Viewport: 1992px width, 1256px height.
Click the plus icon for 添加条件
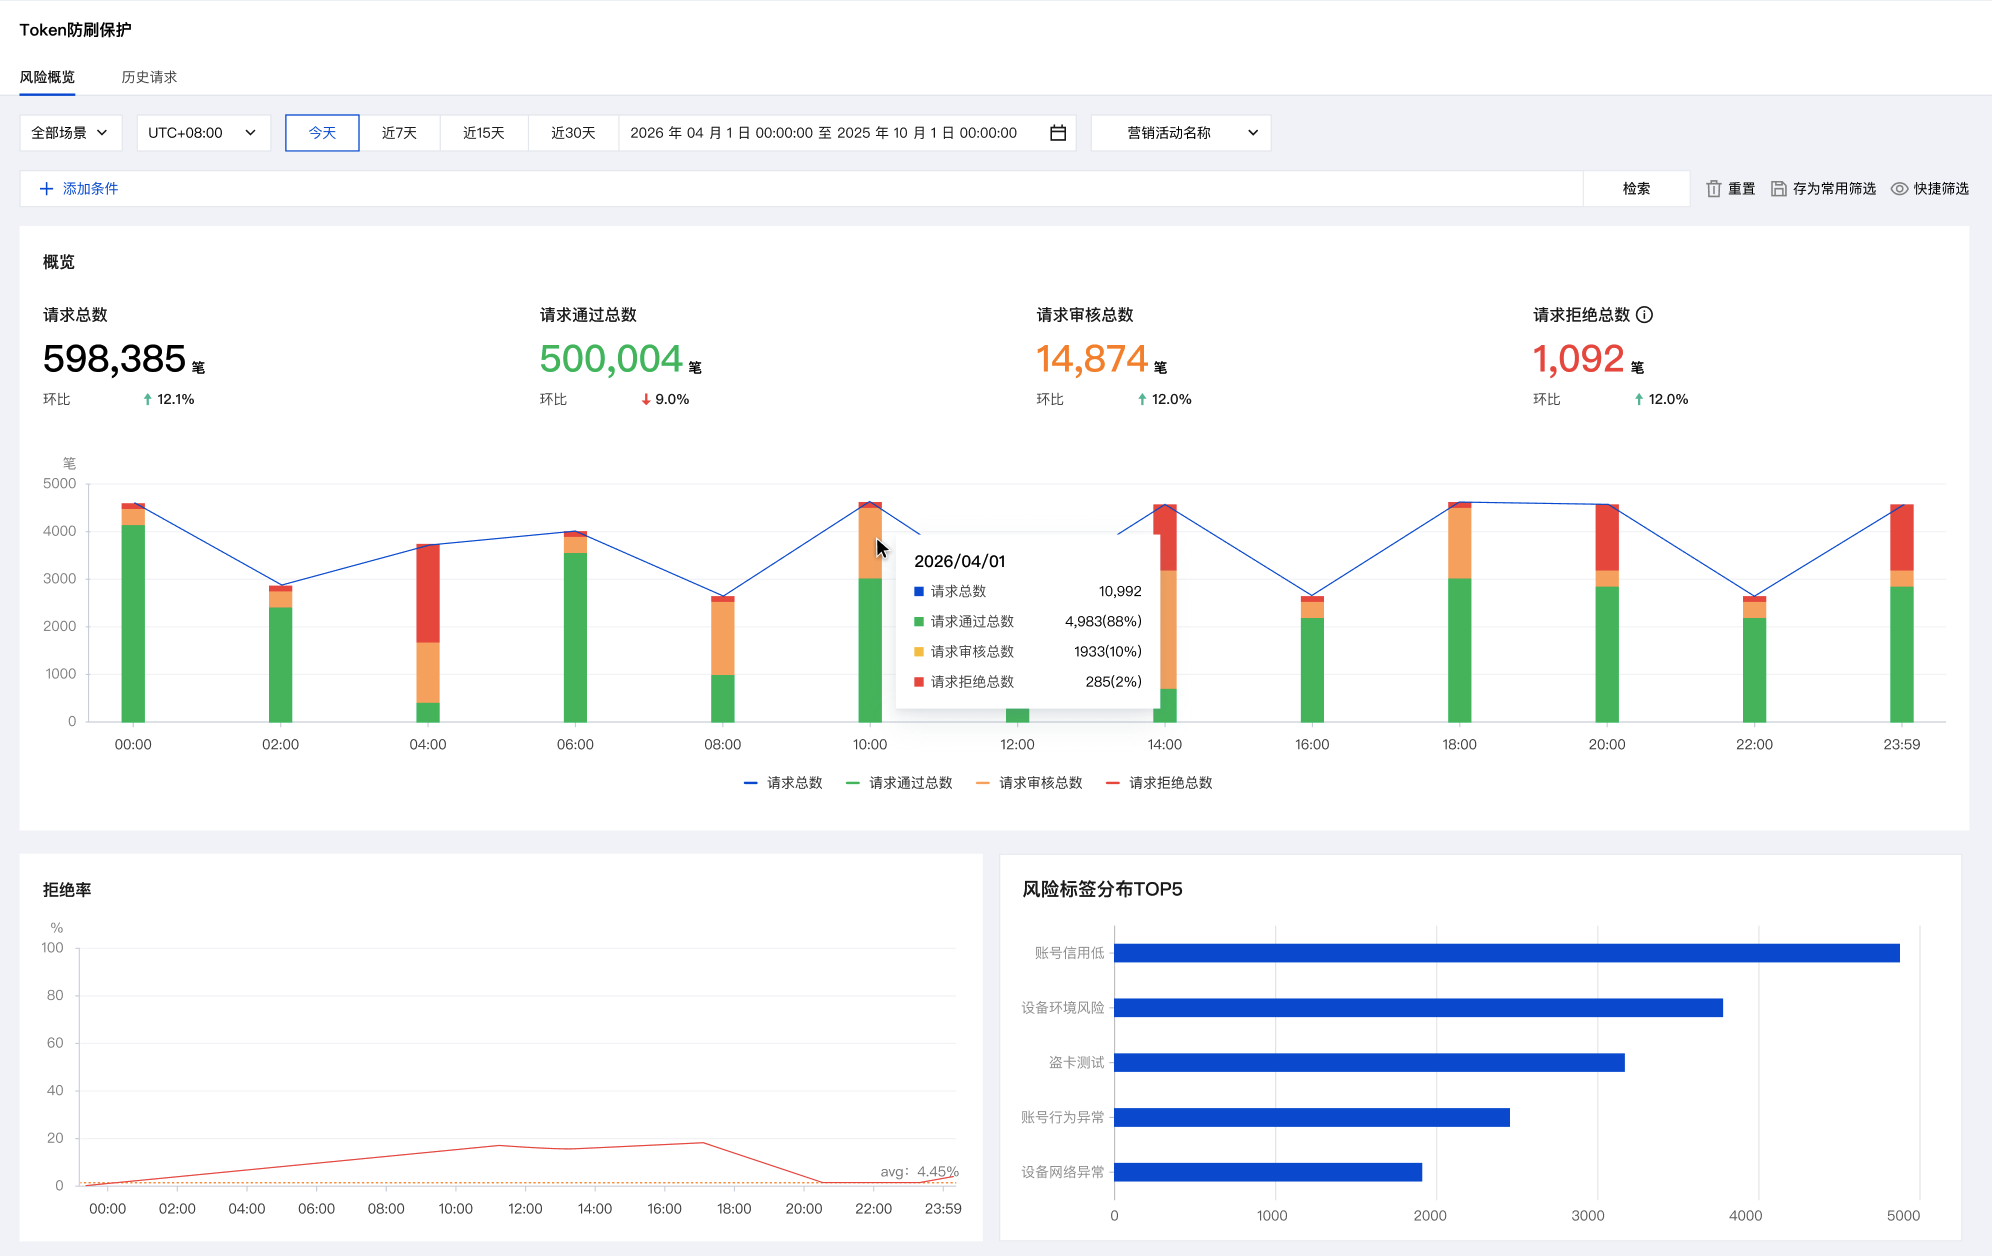click(x=46, y=189)
